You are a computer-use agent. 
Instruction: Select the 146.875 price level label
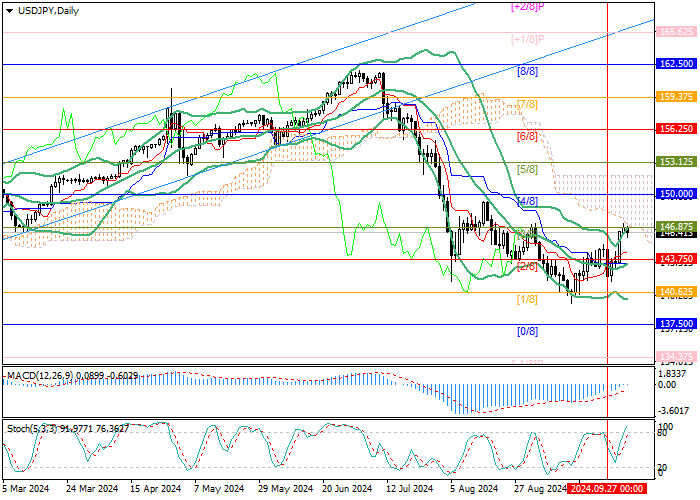(x=676, y=226)
